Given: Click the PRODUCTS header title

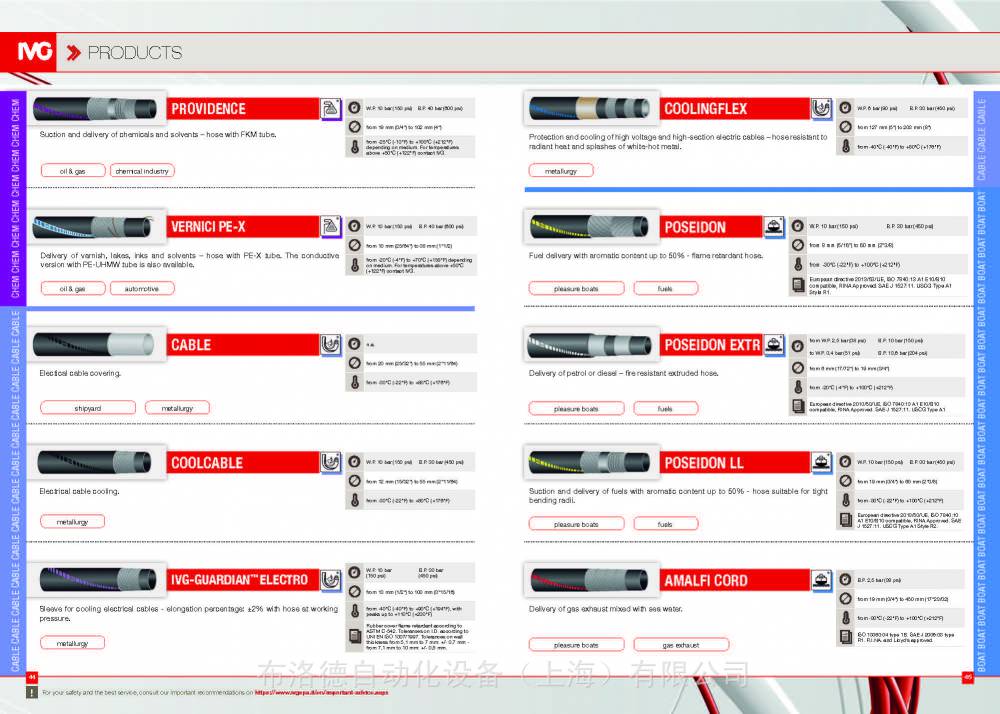Looking at the screenshot, I should pyautogui.click(x=134, y=53).
